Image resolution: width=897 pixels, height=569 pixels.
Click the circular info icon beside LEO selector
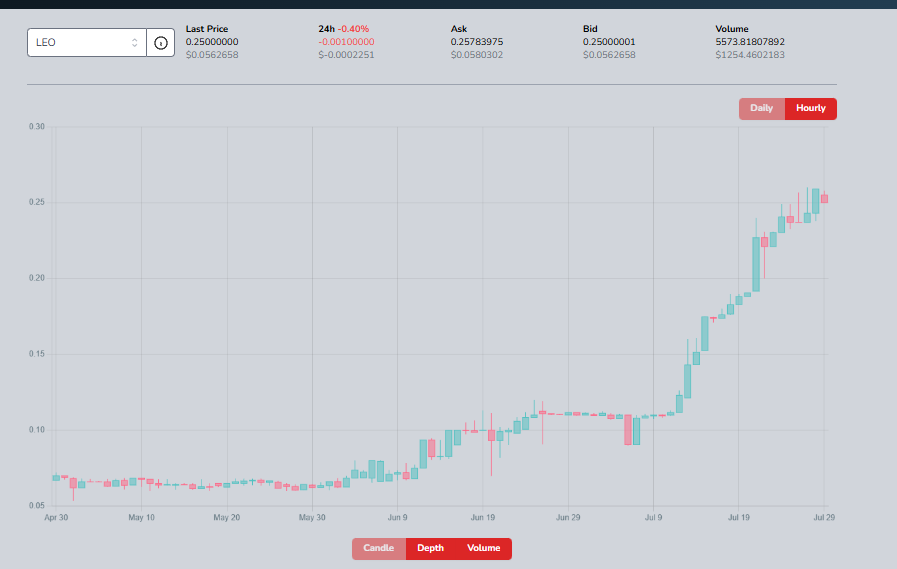point(161,43)
